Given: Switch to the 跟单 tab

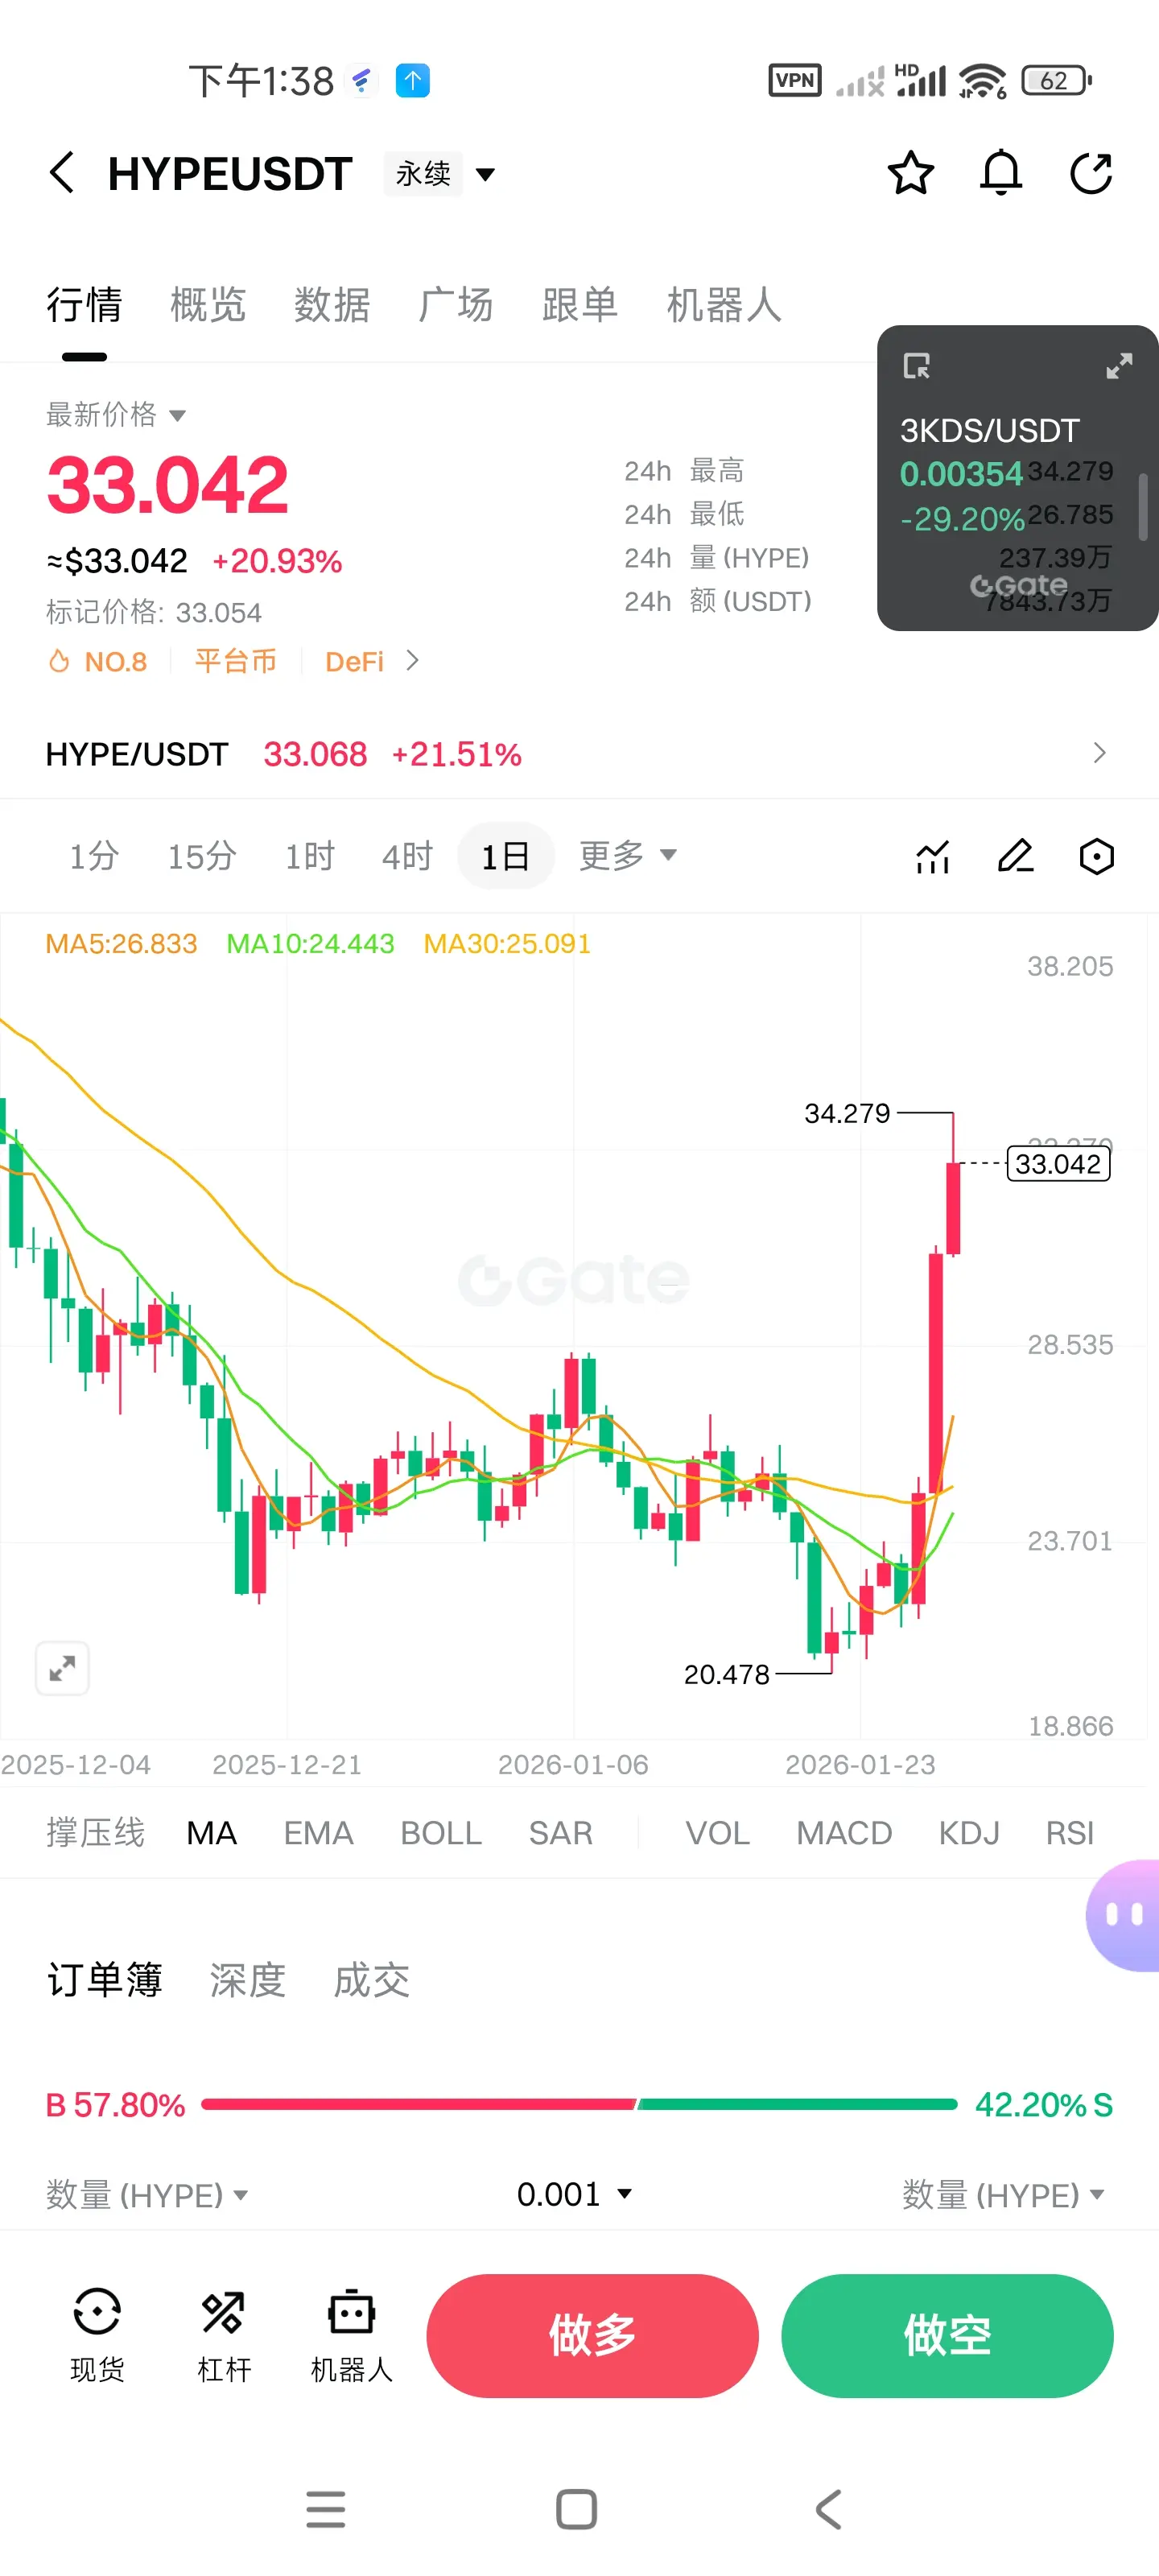Looking at the screenshot, I should (x=580, y=305).
